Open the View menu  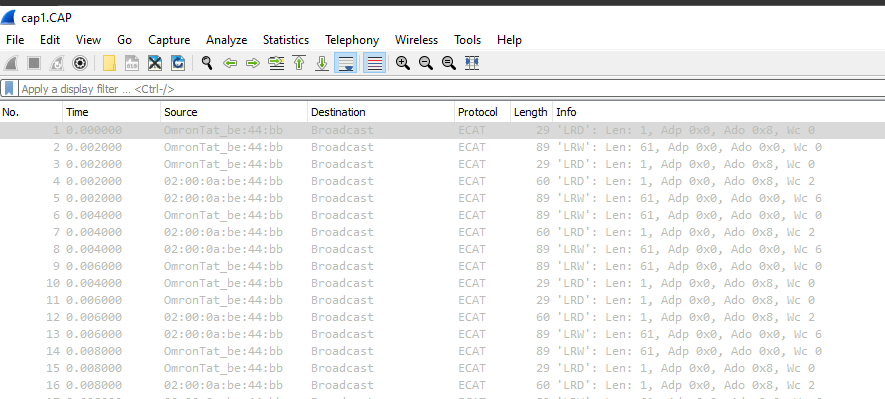click(x=89, y=40)
